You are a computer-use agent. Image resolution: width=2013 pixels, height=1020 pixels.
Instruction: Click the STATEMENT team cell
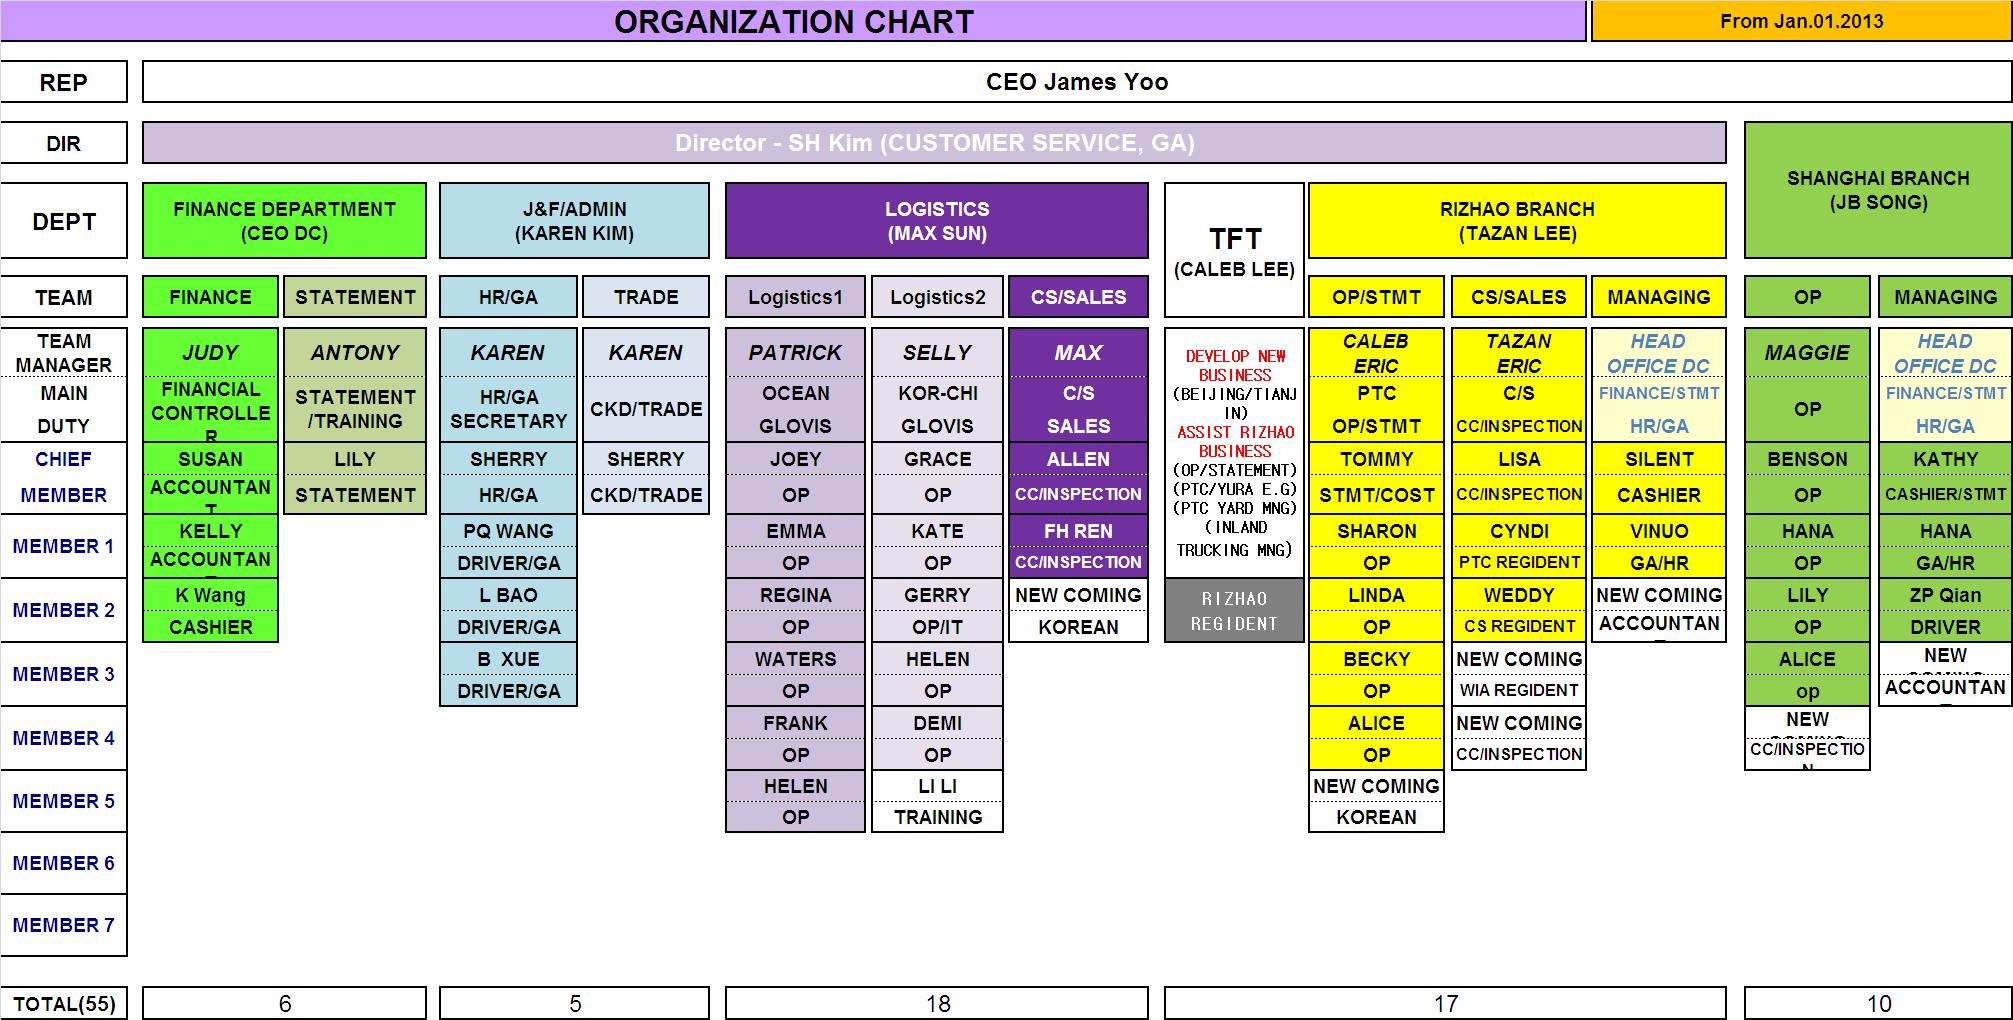click(355, 297)
